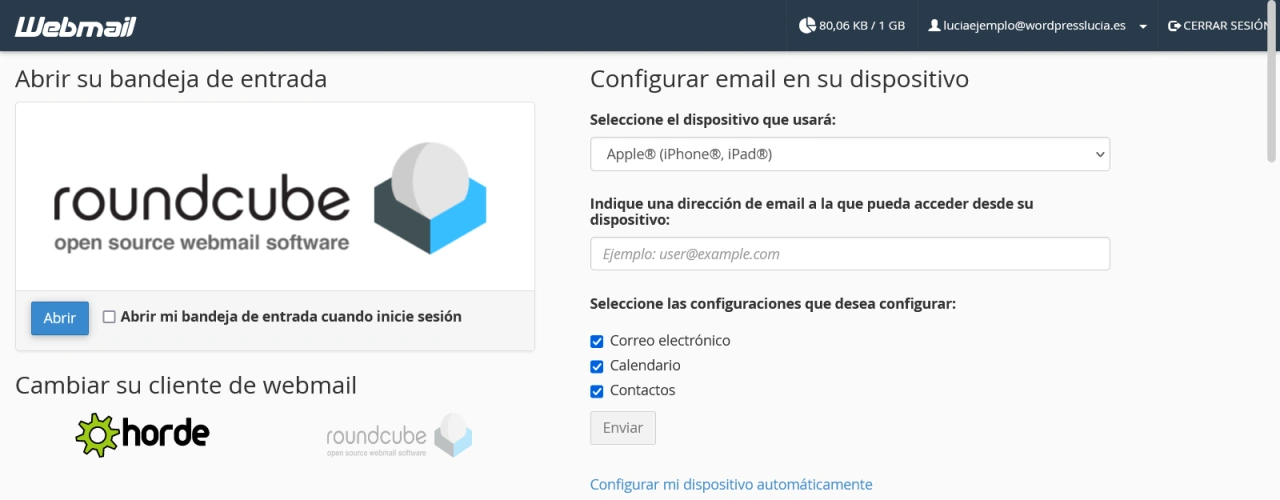Viewport: 1280px width, 500px height.
Task: Click the 80,06 KB / 1 GB usage text
Action: pos(862,26)
